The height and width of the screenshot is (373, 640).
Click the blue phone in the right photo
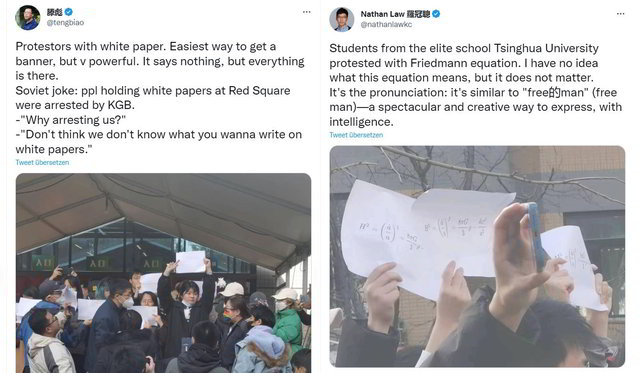click(536, 237)
